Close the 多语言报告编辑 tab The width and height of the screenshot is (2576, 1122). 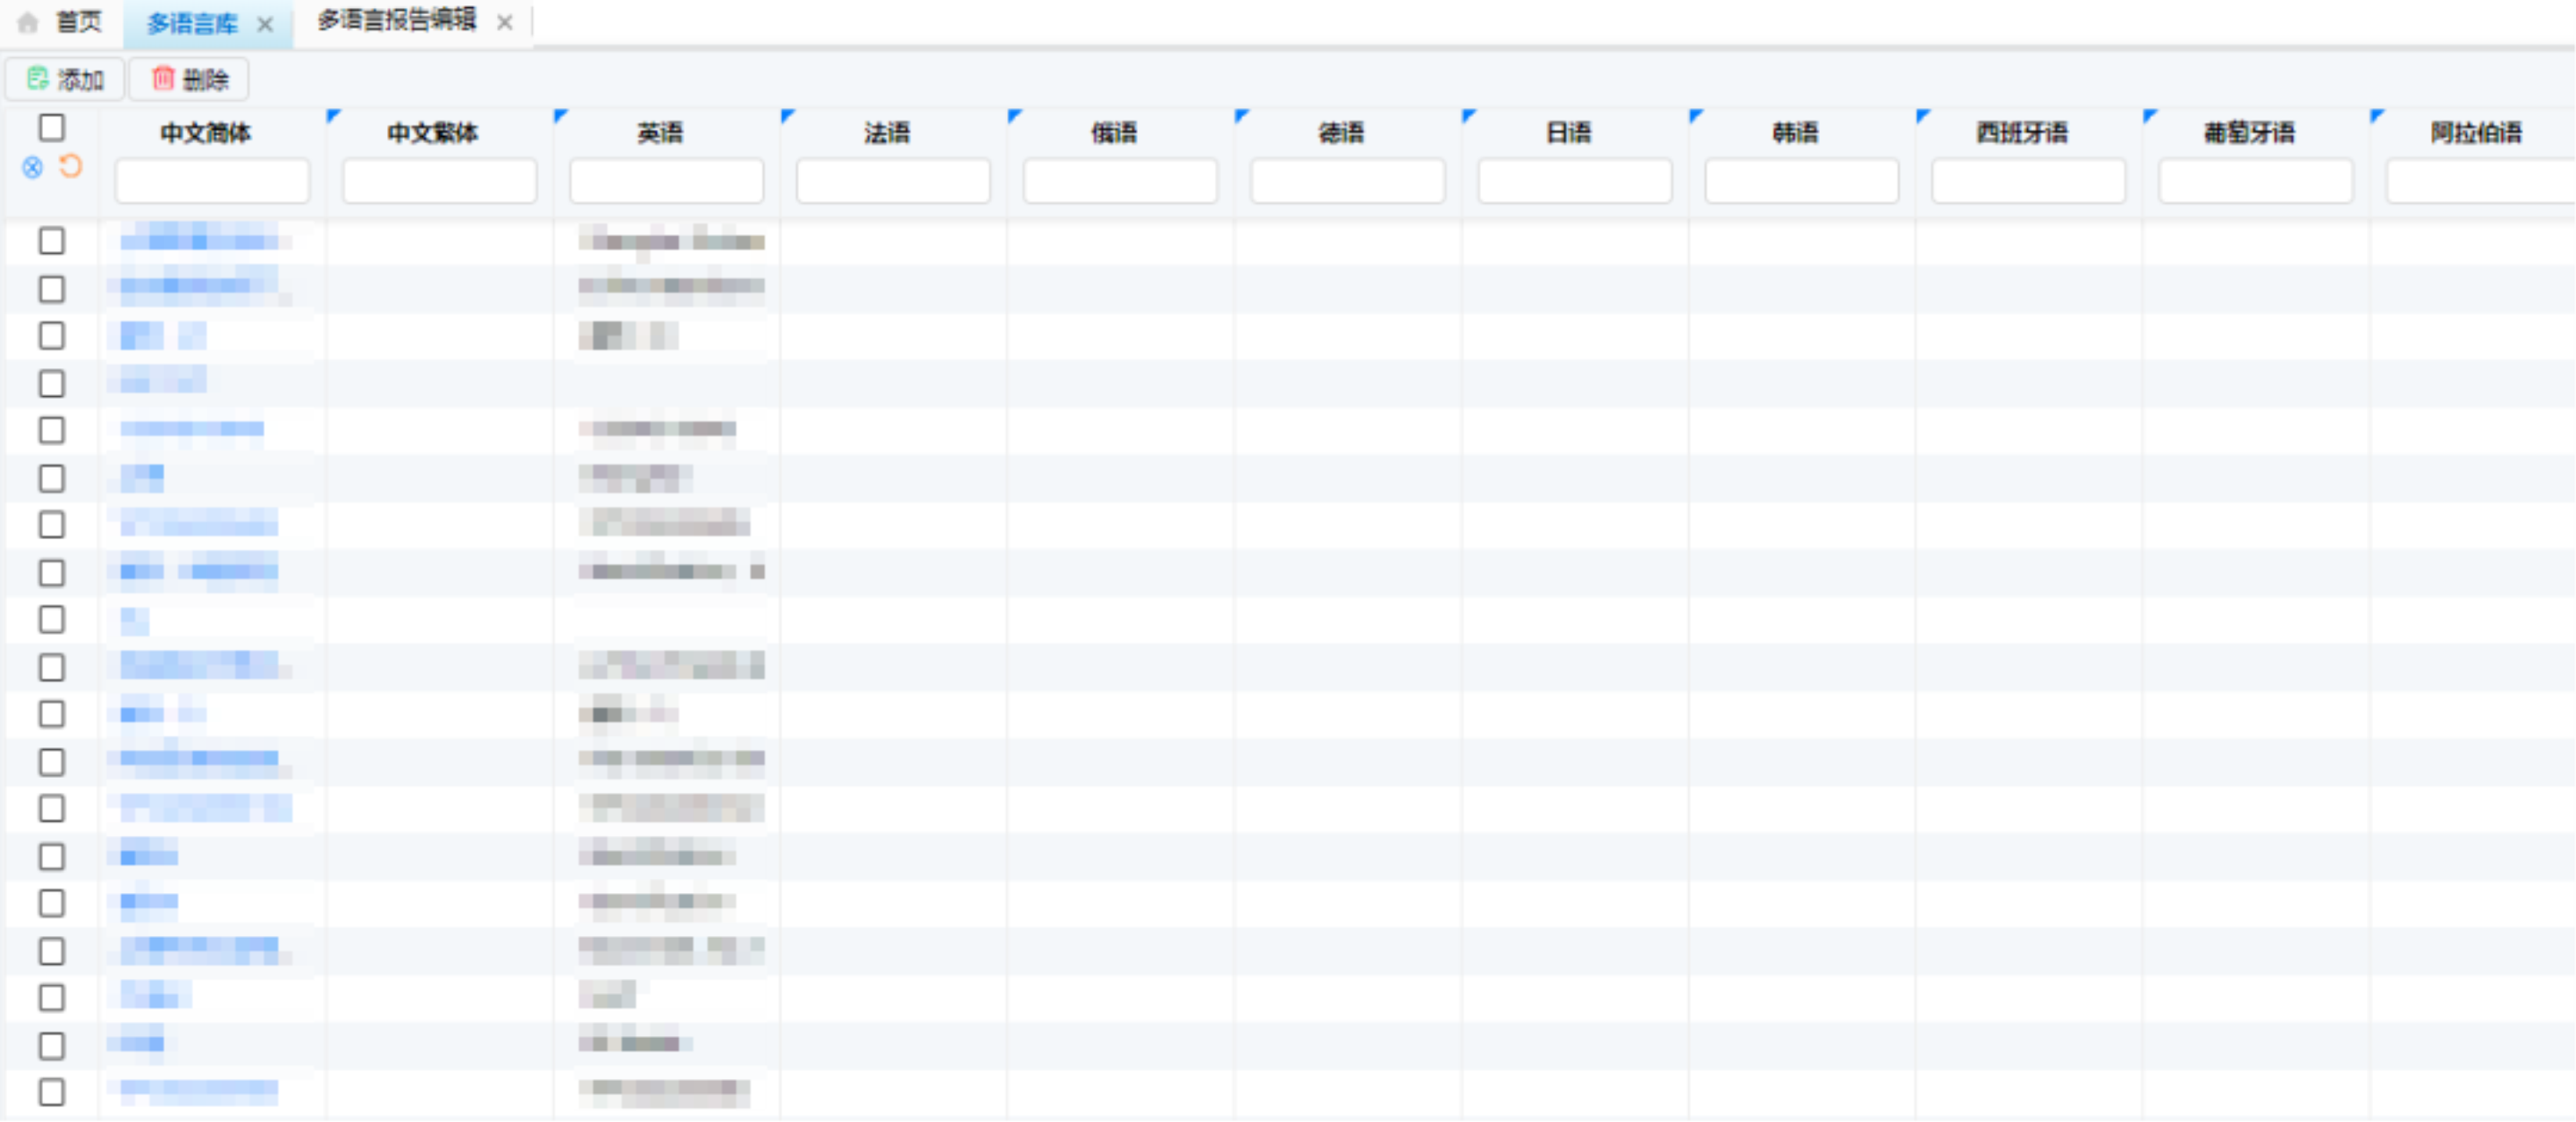(x=505, y=22)
